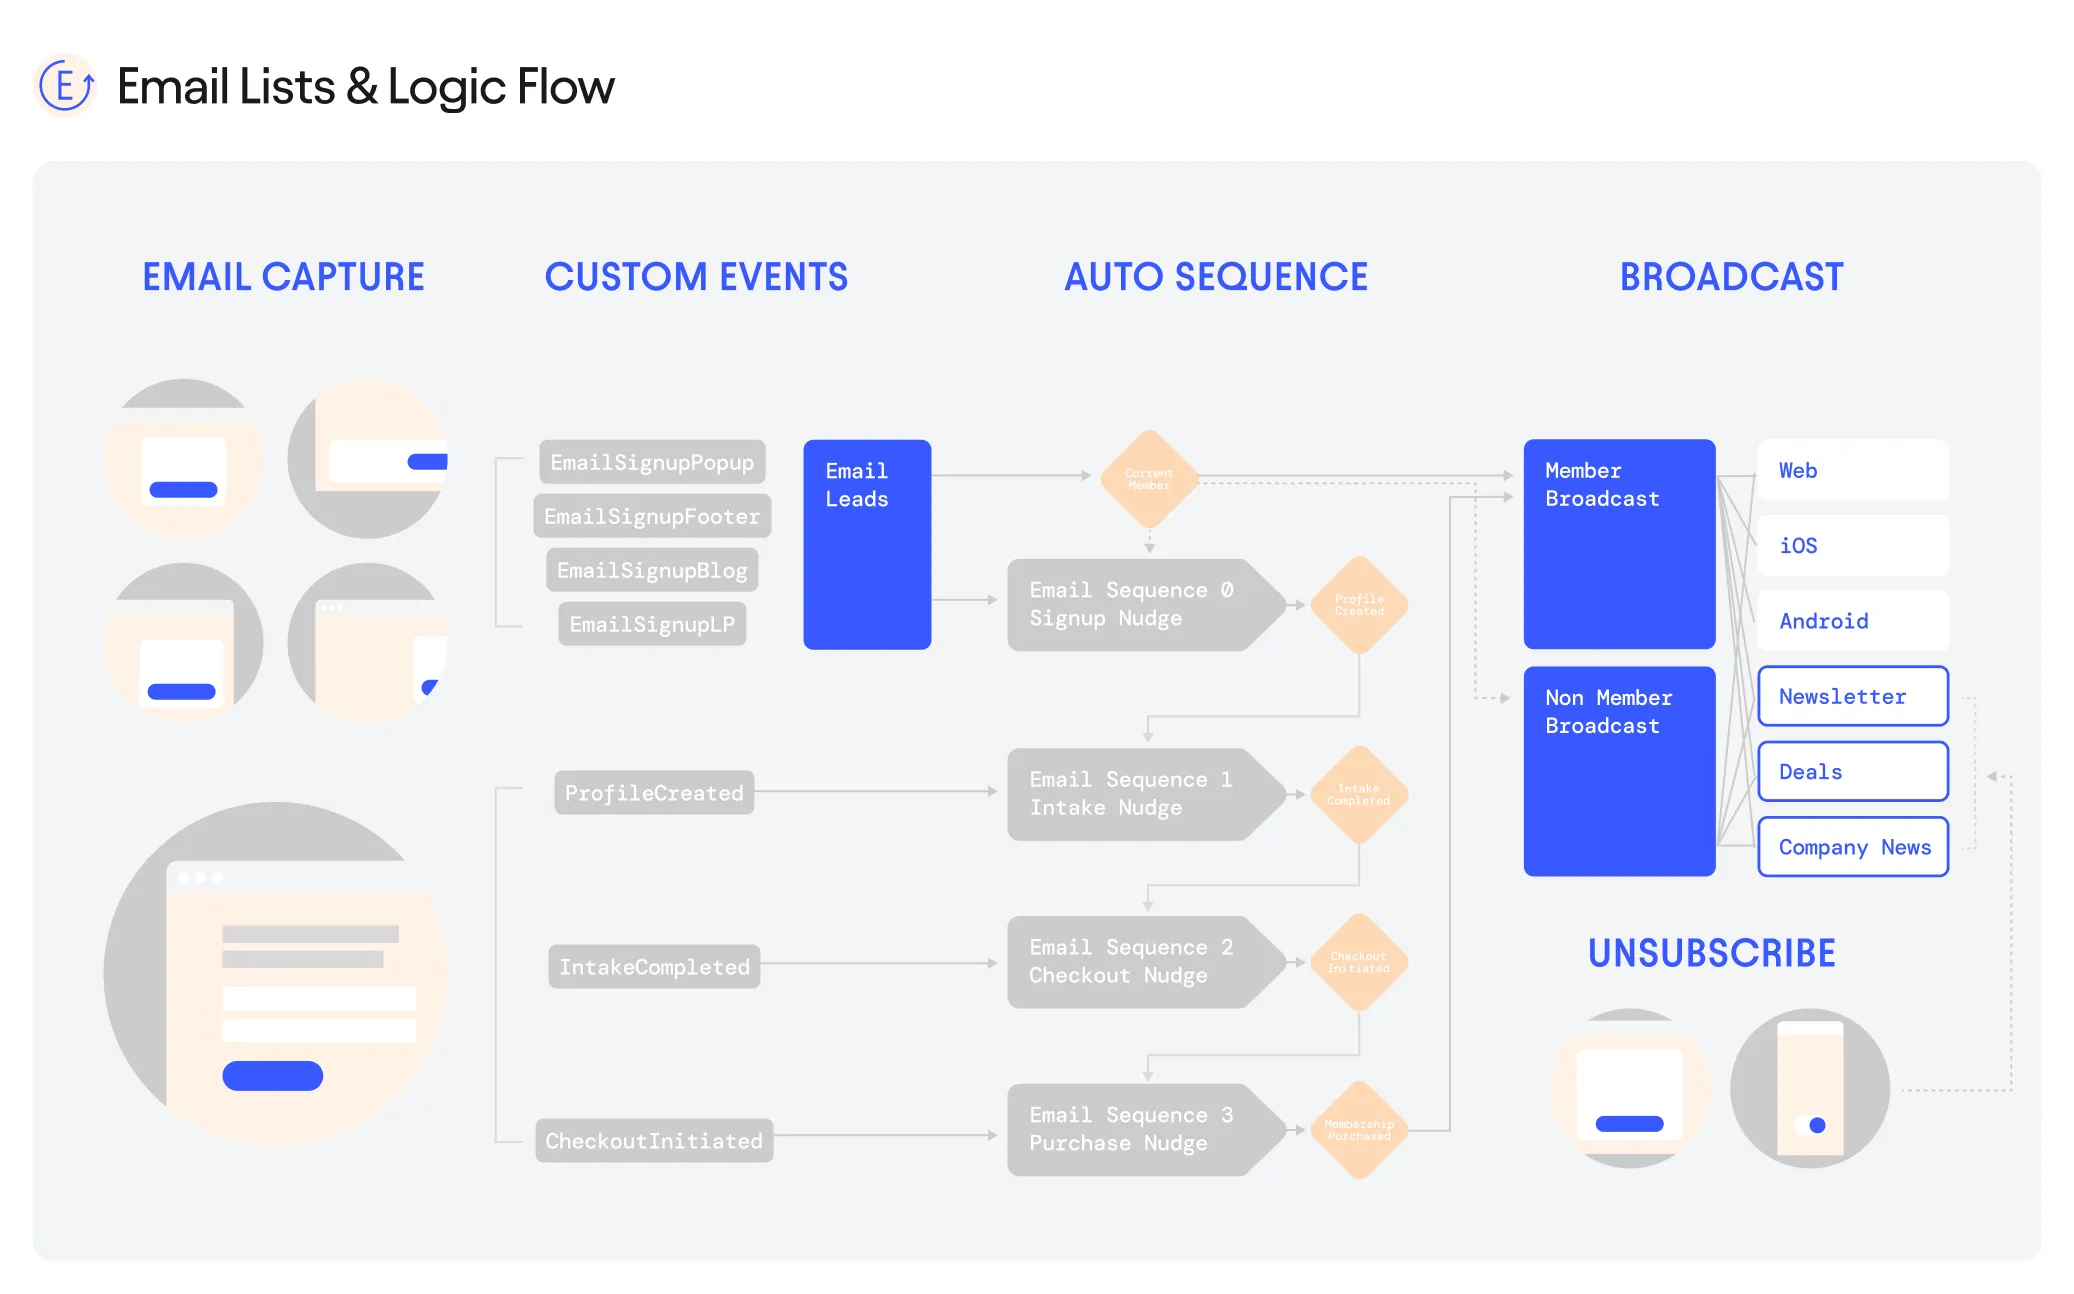Select the Intake Completed decision diamond

pos(1359,795)
